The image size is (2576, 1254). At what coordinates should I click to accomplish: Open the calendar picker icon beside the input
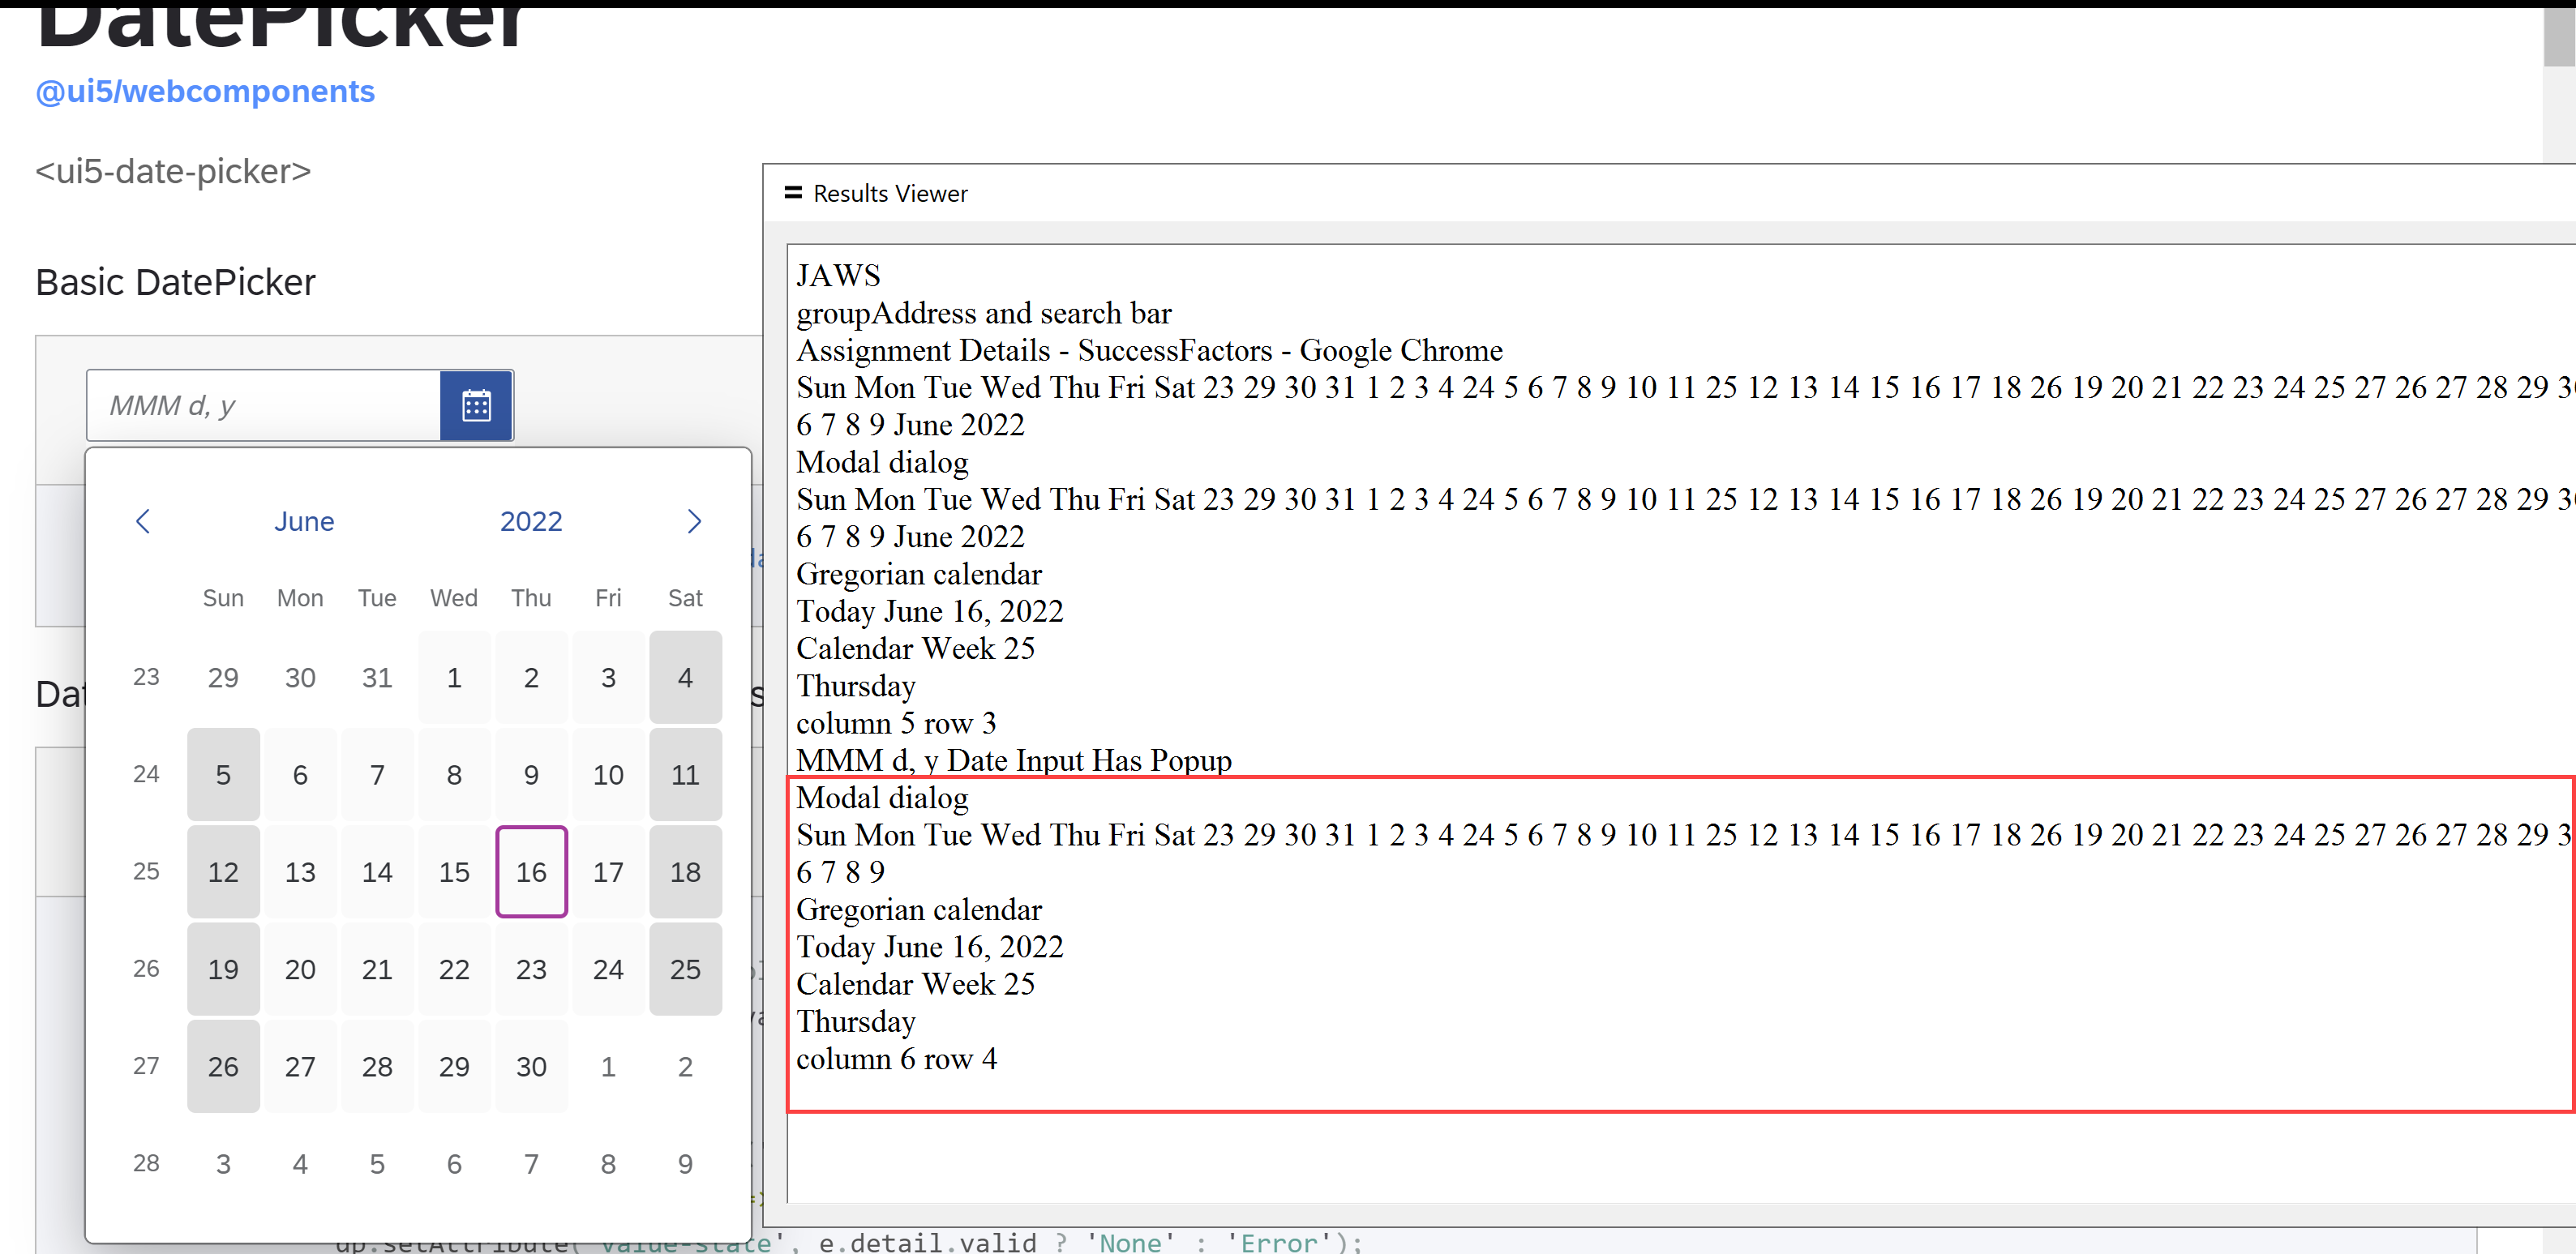point(476,405)
